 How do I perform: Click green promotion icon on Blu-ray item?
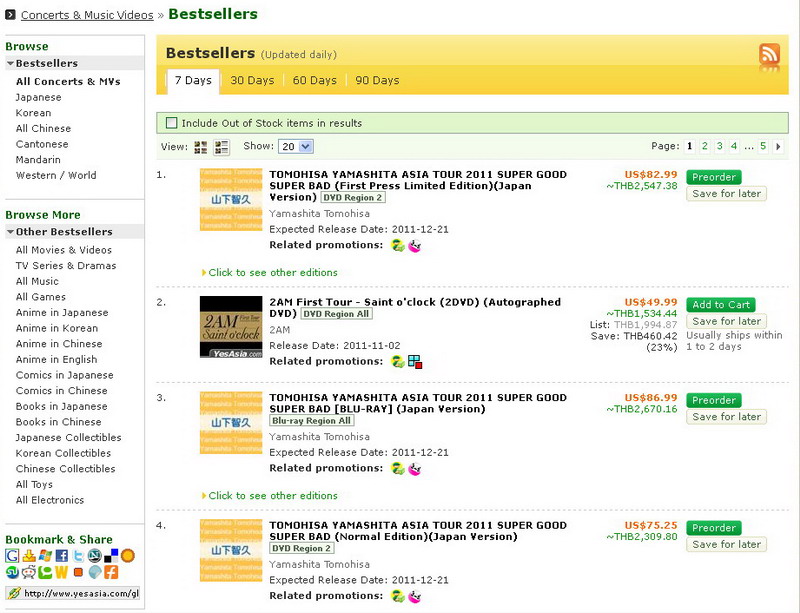point(398,468)
